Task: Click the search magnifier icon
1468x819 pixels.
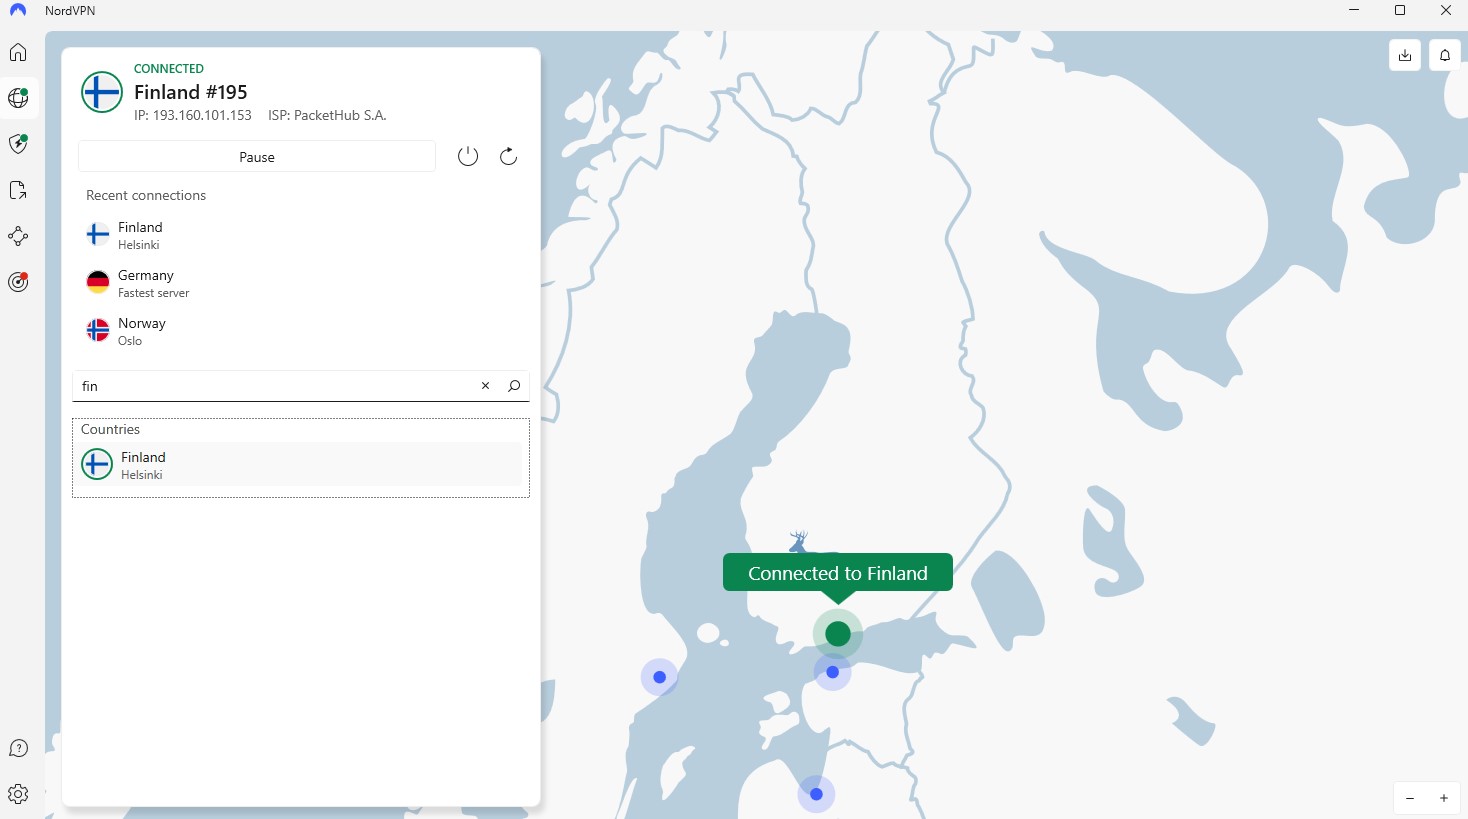Action: pyautogui.click(x=514, y=386)
